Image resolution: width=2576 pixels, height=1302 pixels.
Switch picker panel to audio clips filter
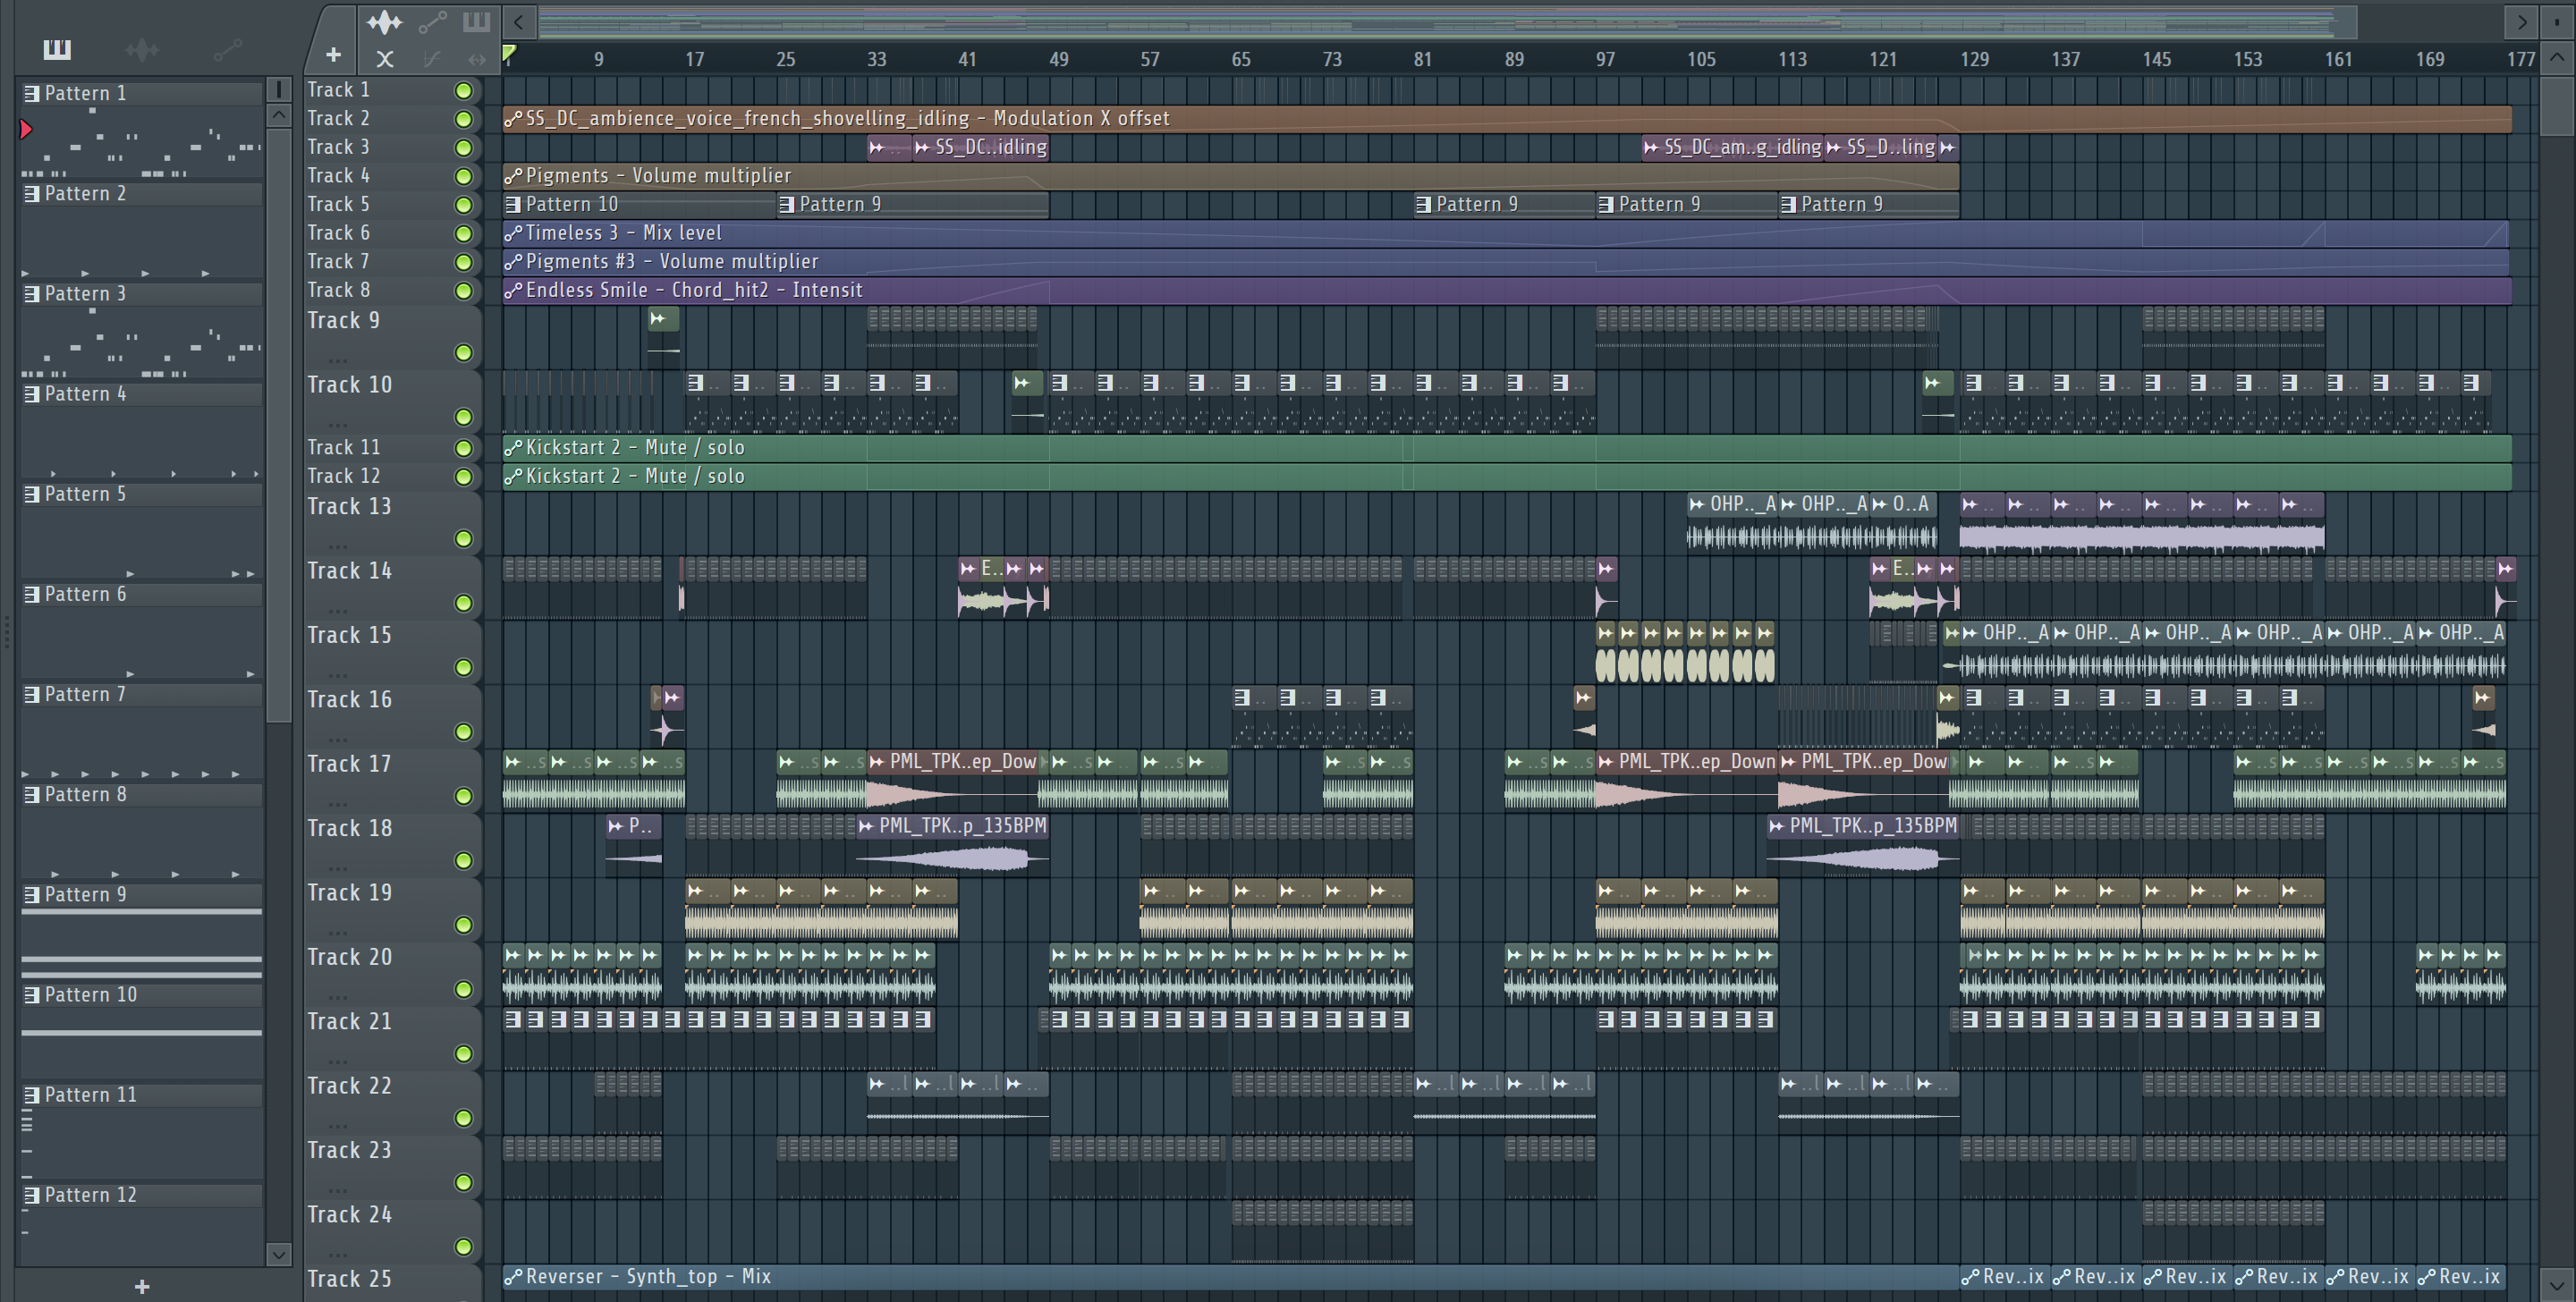pos(142,49)
